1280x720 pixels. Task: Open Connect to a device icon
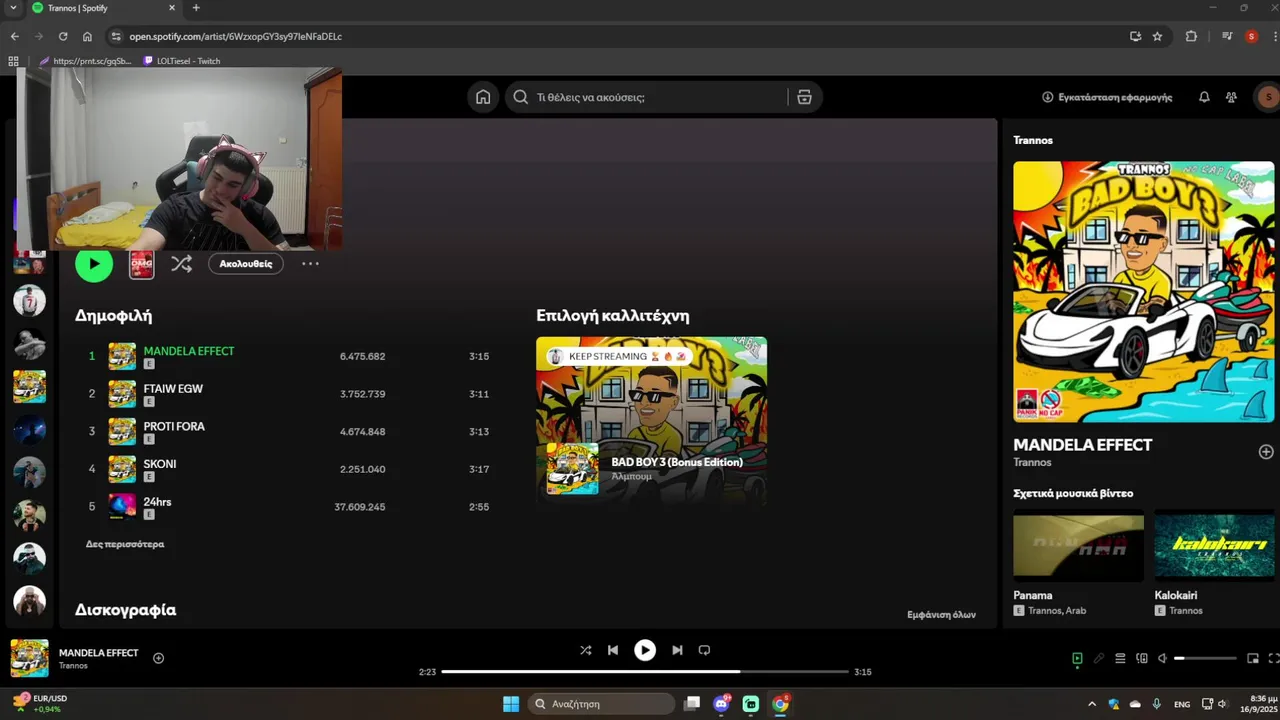tap(1141, 658)
